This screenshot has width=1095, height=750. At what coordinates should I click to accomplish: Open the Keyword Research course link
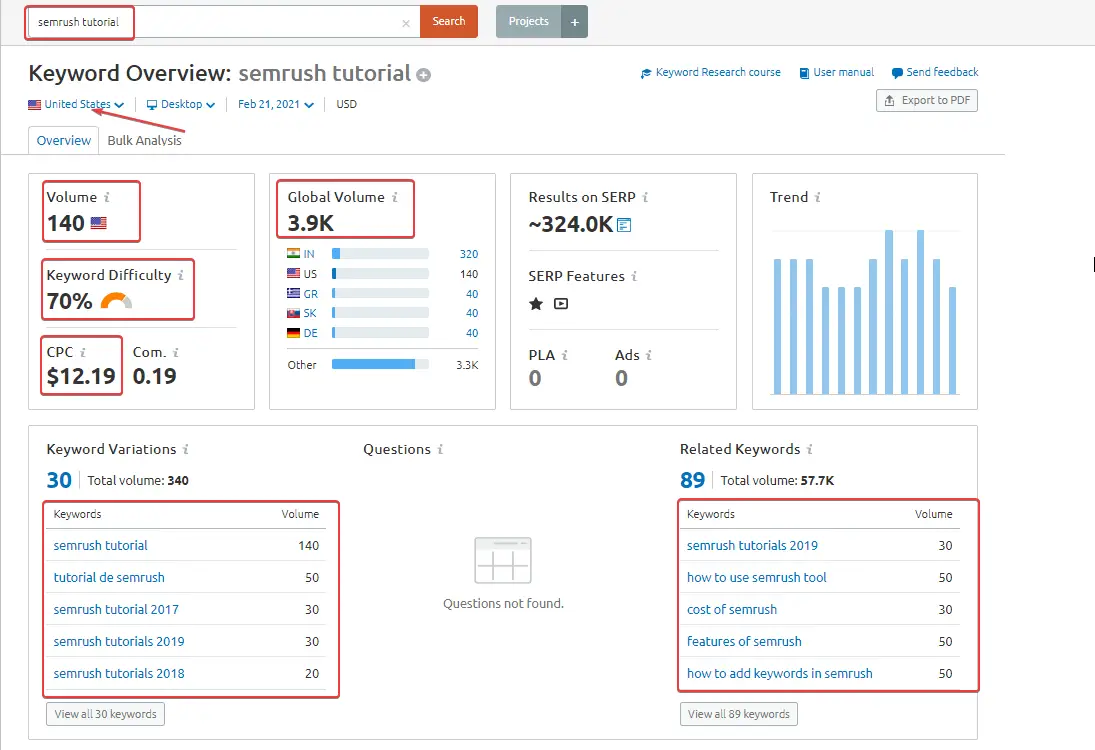pos(711,73)
